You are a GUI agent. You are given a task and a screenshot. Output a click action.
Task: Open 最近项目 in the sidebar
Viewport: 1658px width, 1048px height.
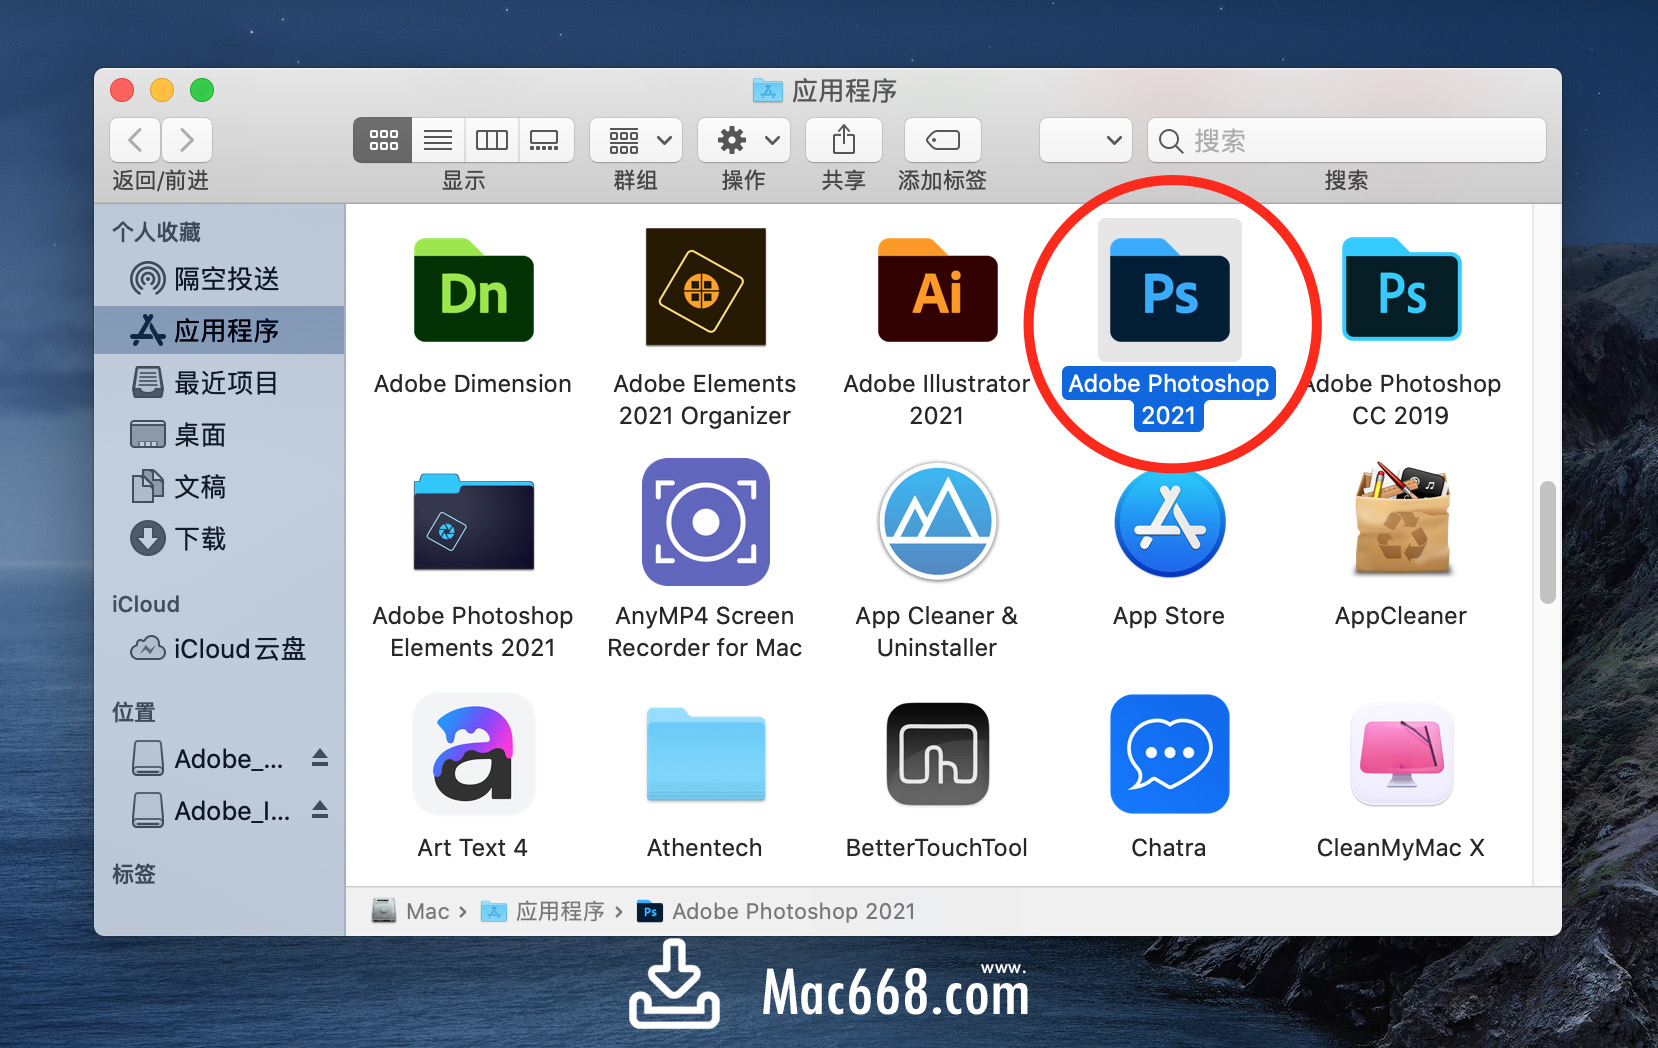[x=219, y=382]
